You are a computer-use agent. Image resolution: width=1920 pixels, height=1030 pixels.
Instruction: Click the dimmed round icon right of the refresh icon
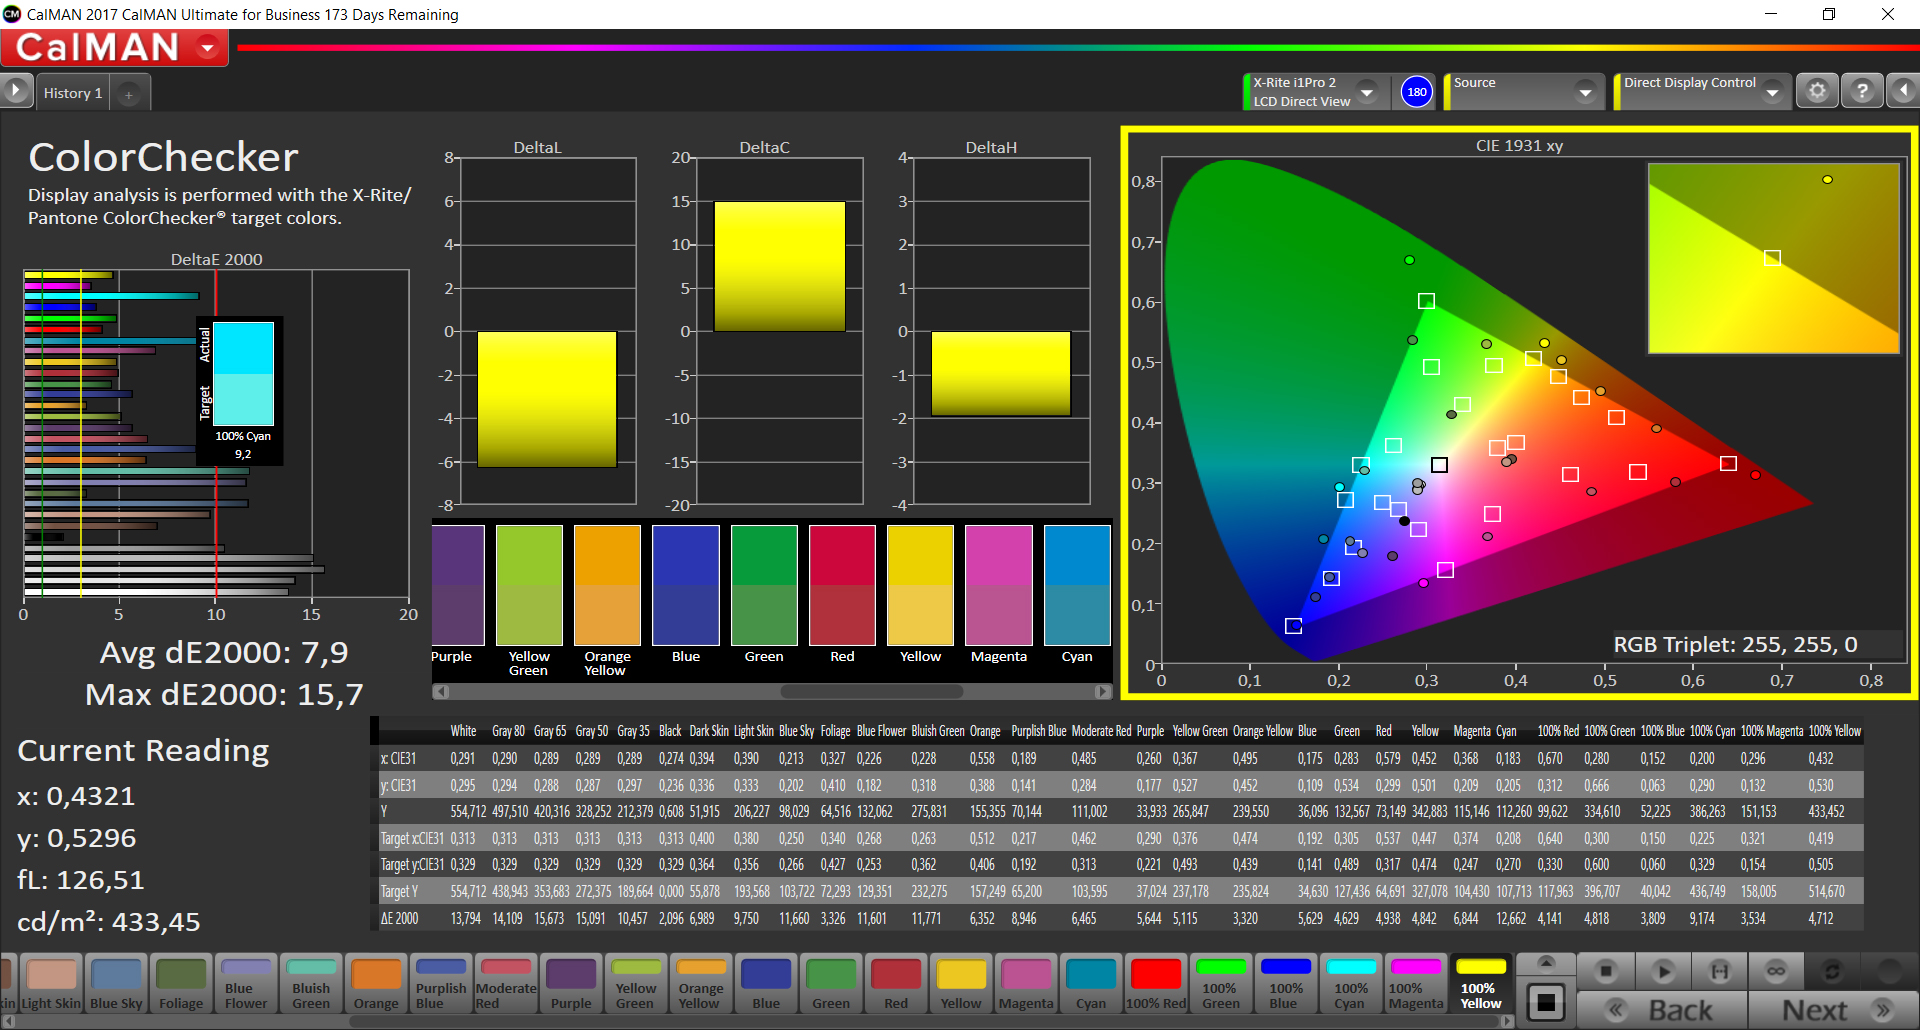pos(1889,970)
